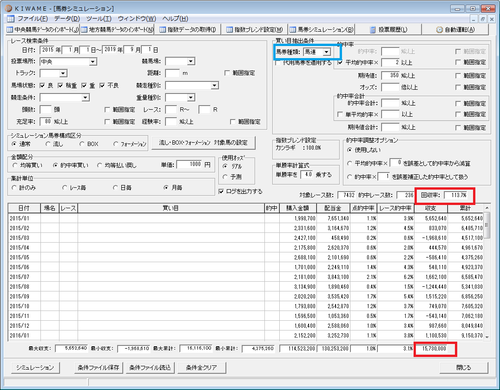Select the BOX radio button

(82, 144)
